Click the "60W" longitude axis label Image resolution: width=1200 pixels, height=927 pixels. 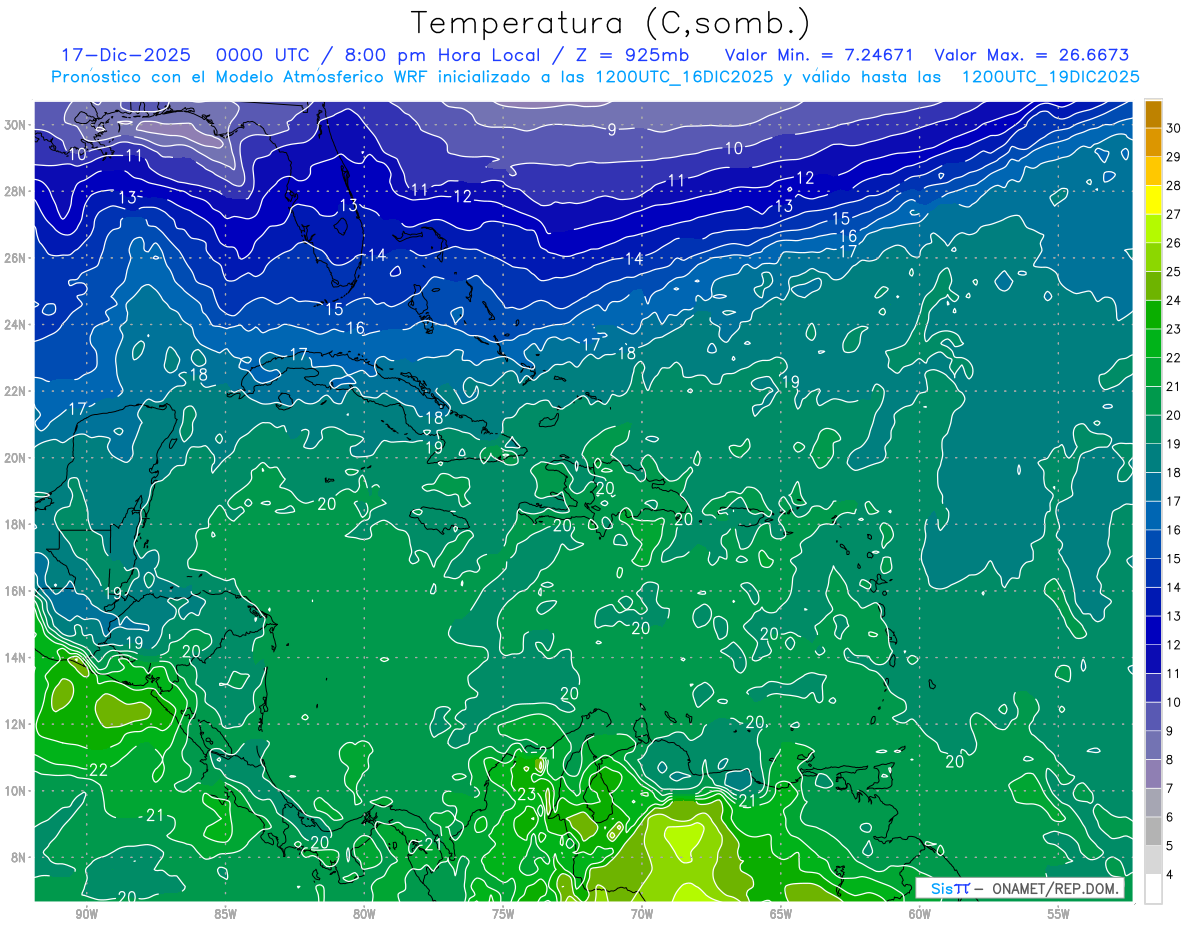pyautogui.click(x=920, y=914)
